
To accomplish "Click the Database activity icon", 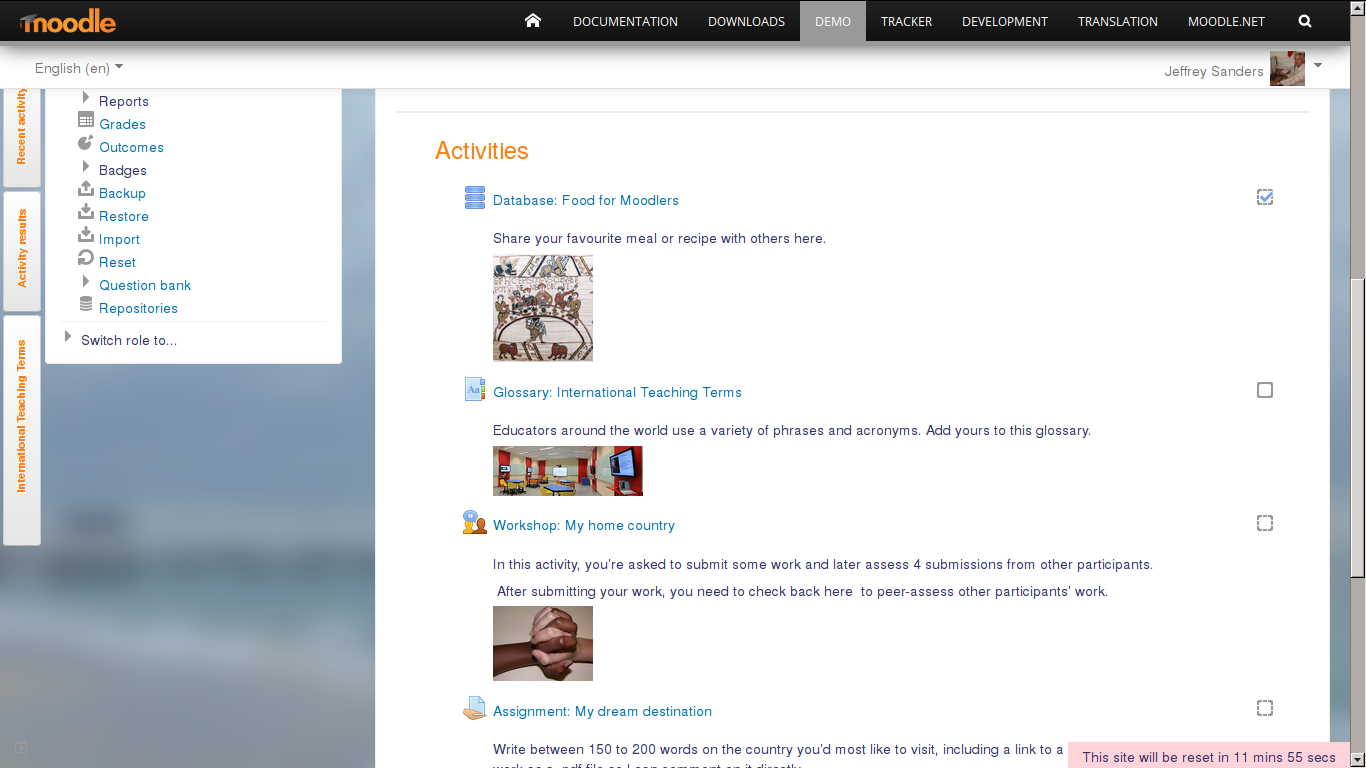I will [x=475, y=198].
